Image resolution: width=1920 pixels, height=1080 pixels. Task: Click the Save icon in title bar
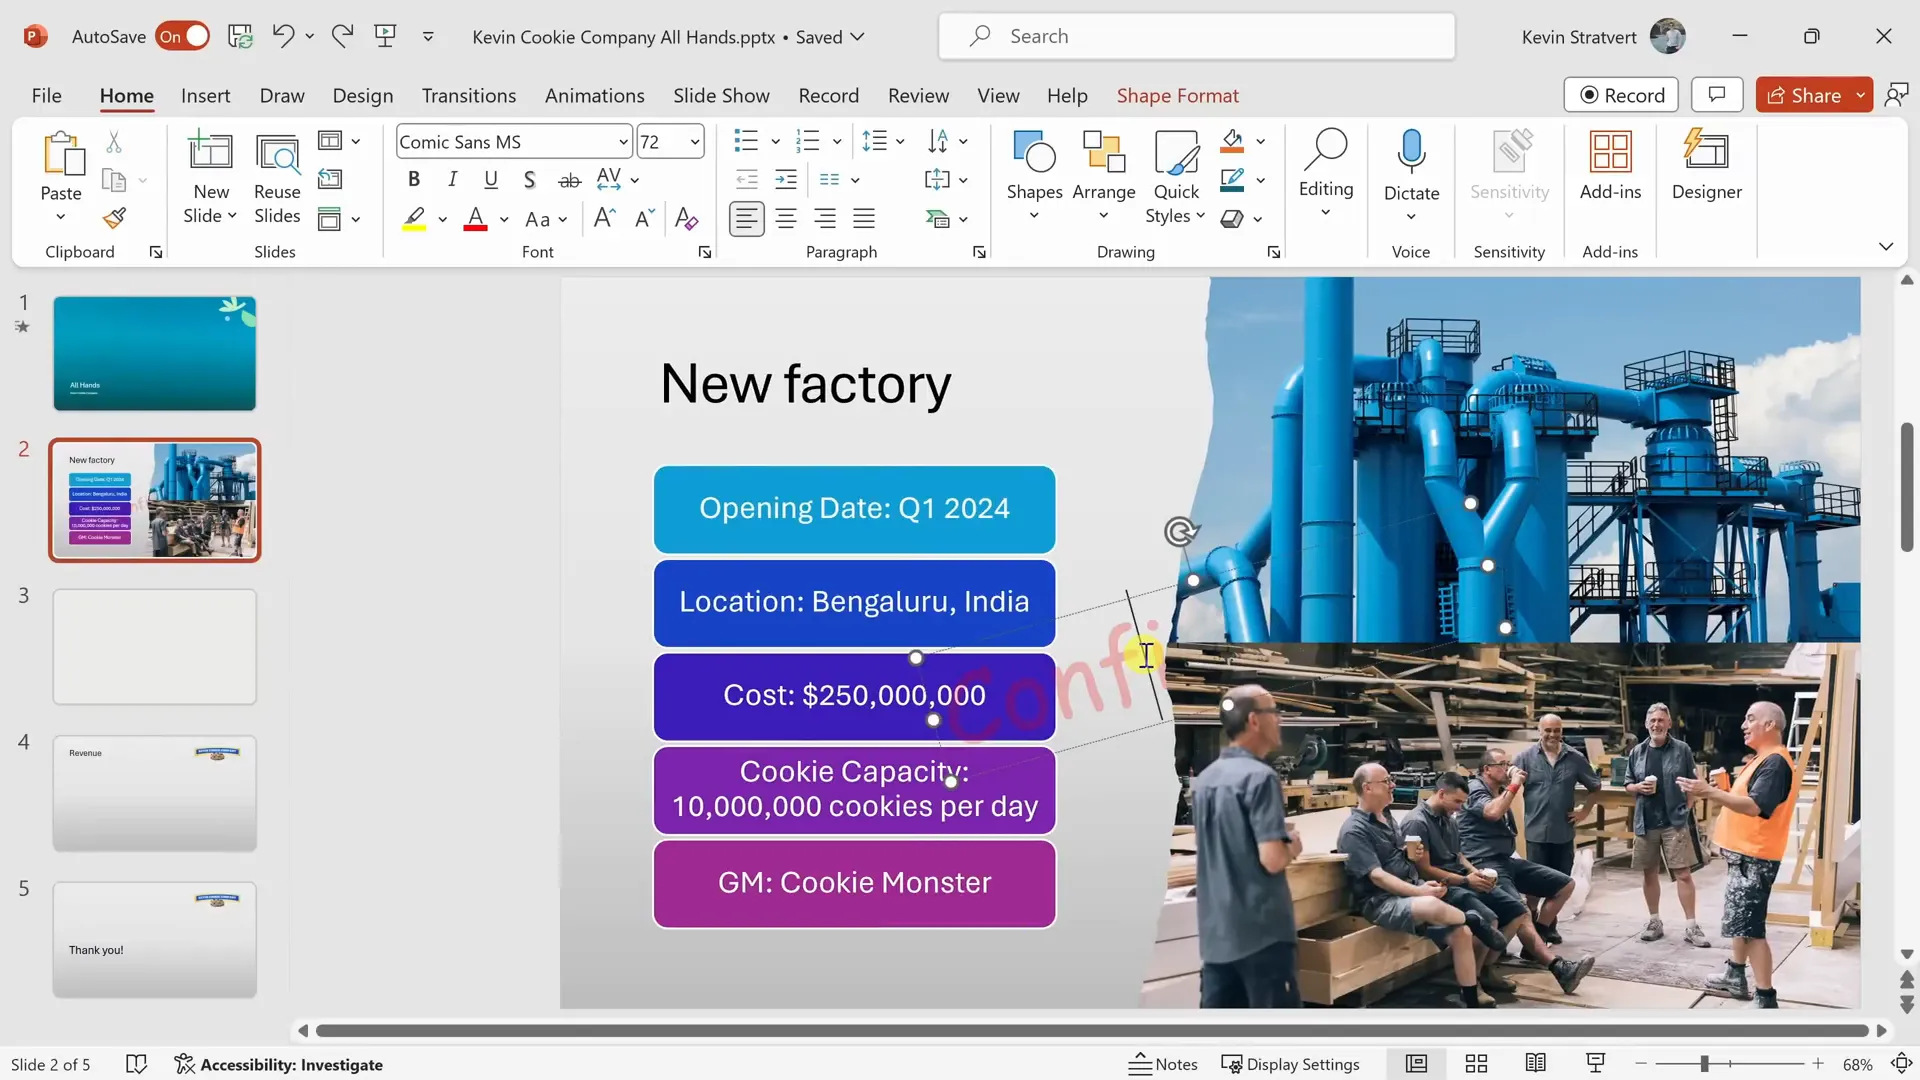[240, 36]
